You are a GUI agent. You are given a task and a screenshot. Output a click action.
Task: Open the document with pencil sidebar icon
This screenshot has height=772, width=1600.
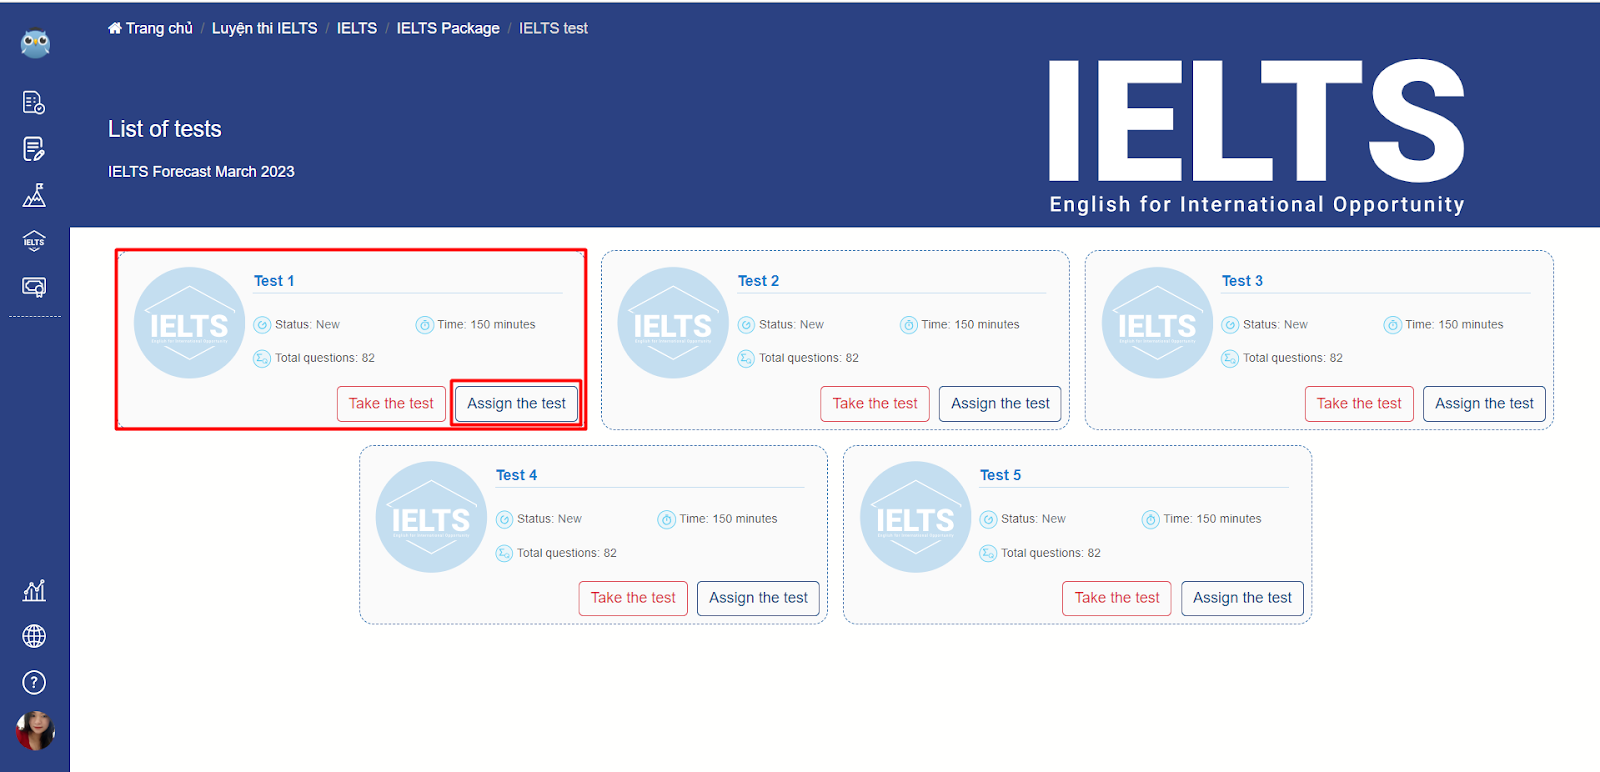34,149
